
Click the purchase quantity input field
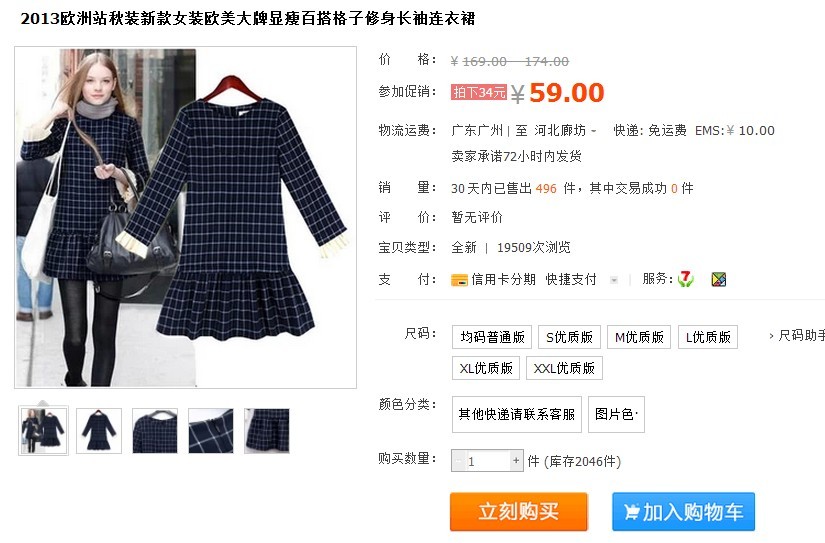pyautogui.click(x=487, y=461)
